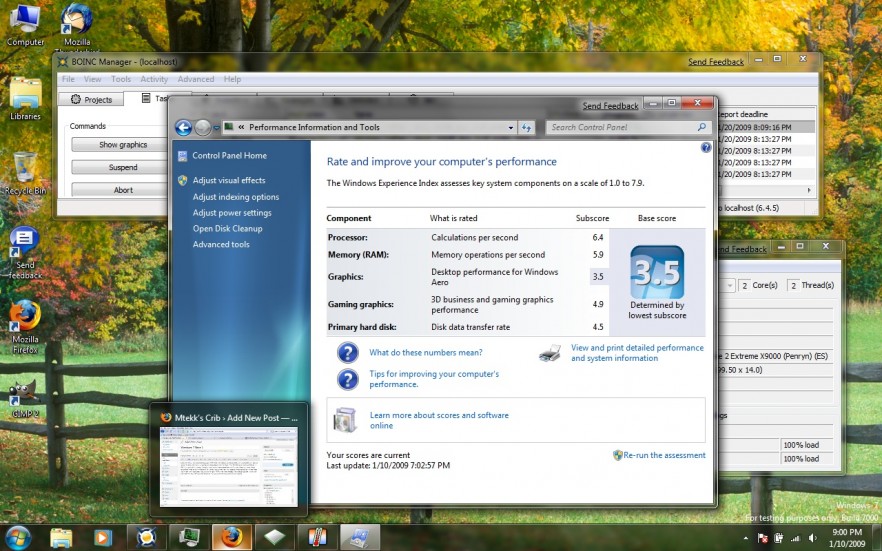
Task: Click the power plug tray icon
Action: (779, 538)
